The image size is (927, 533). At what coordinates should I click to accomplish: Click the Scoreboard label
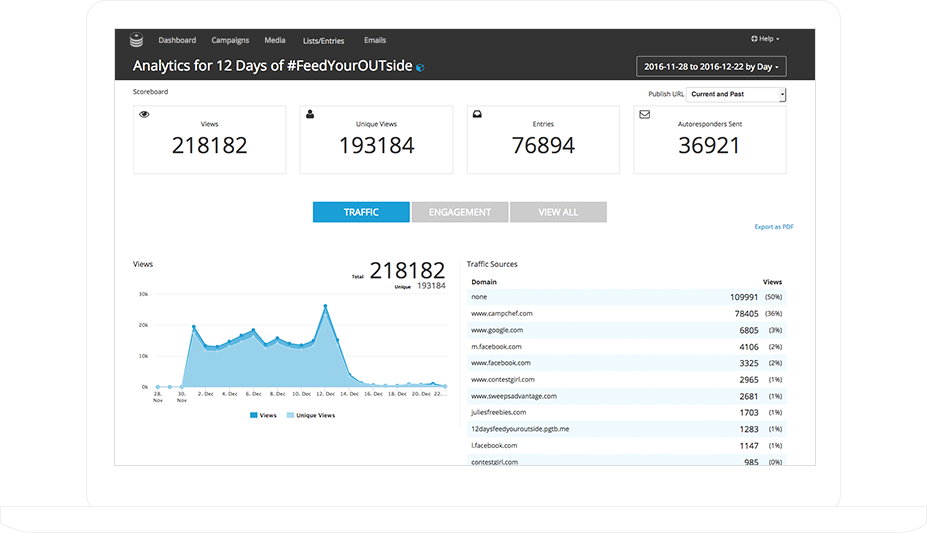pyautogui.click(x=150, y=92)
